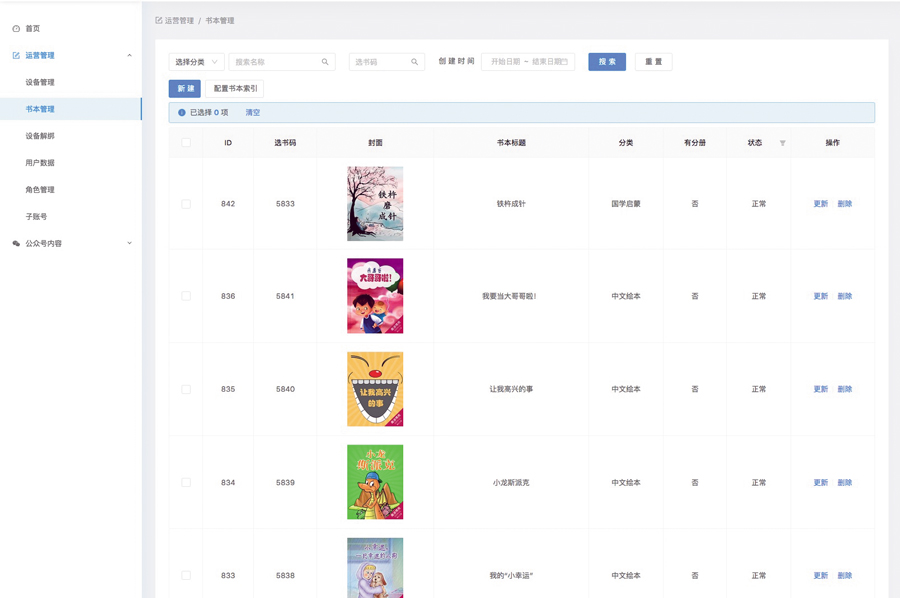The width and height of the screenshot is (900, 598).
Task: Expand the 公众号内容 sidebar menu chevron
Action: pos(129,243)
